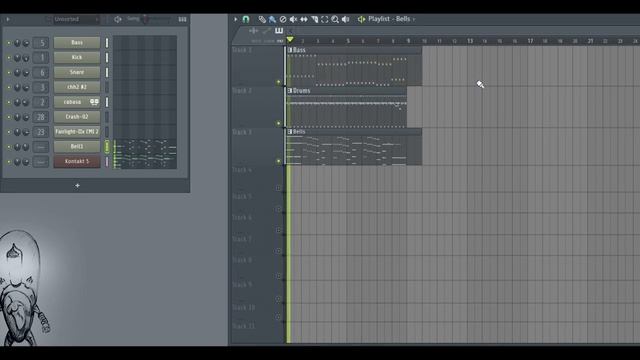Click the Playback speaker tool in playlist
This screenshot has width=640, height=360.
pyautogui.click(x=345, y=19)
